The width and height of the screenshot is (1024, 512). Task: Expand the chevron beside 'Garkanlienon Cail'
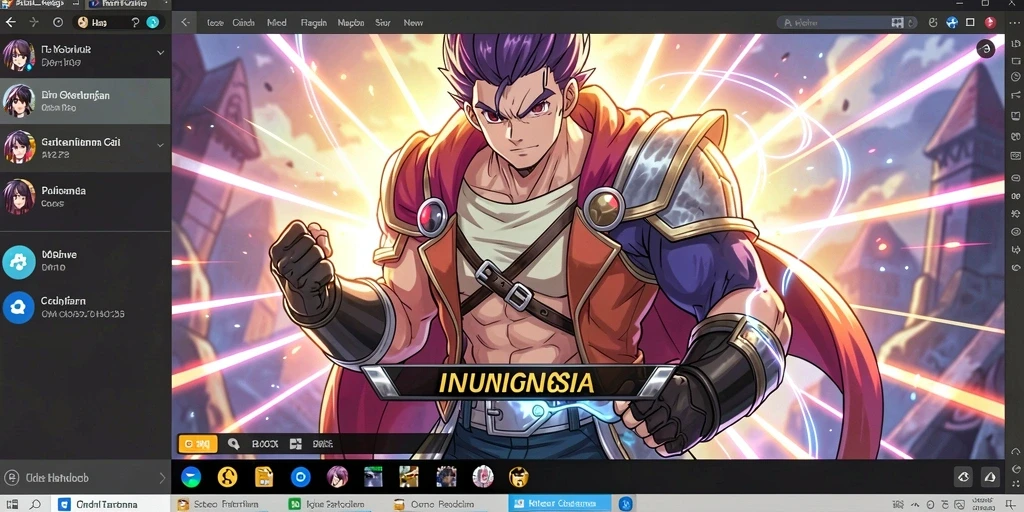(161, 145)
